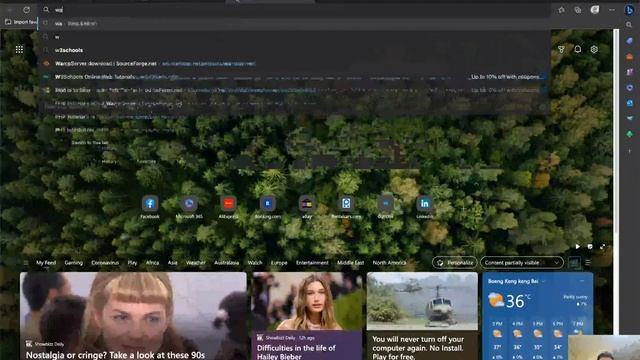Select the Africa feed tab
The height and width of the screenshot is (360, 640).
(152, 263)
